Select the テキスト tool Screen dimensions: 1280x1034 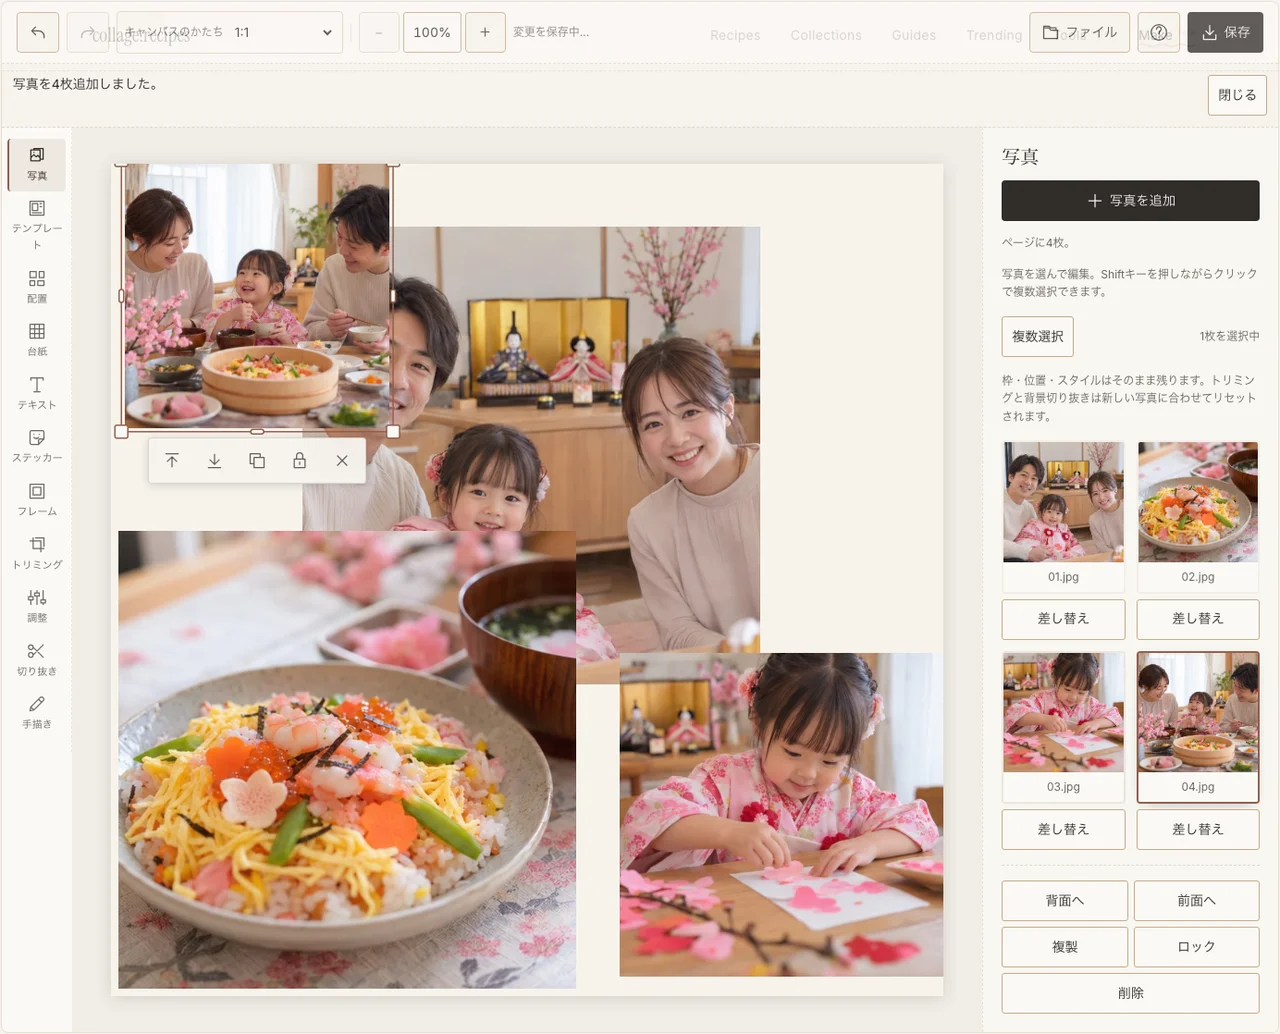pos(37,392)
